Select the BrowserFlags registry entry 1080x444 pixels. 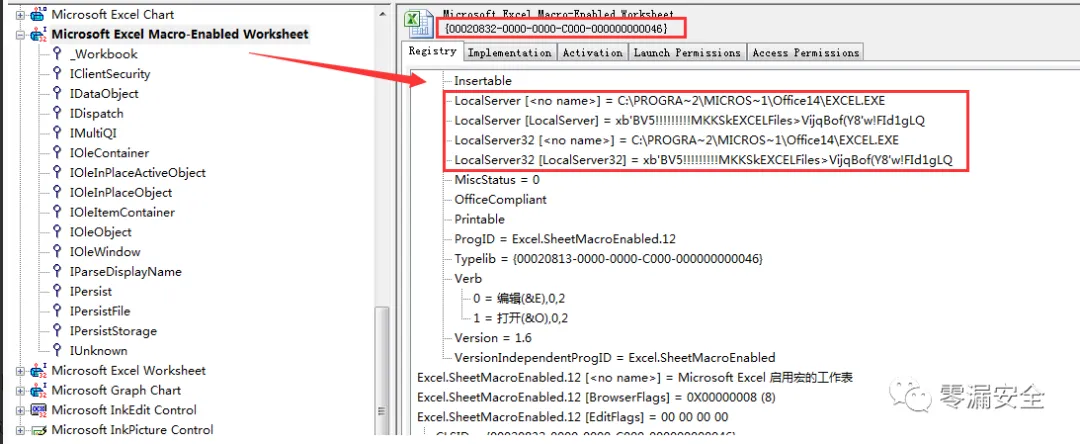click(594, 397)
